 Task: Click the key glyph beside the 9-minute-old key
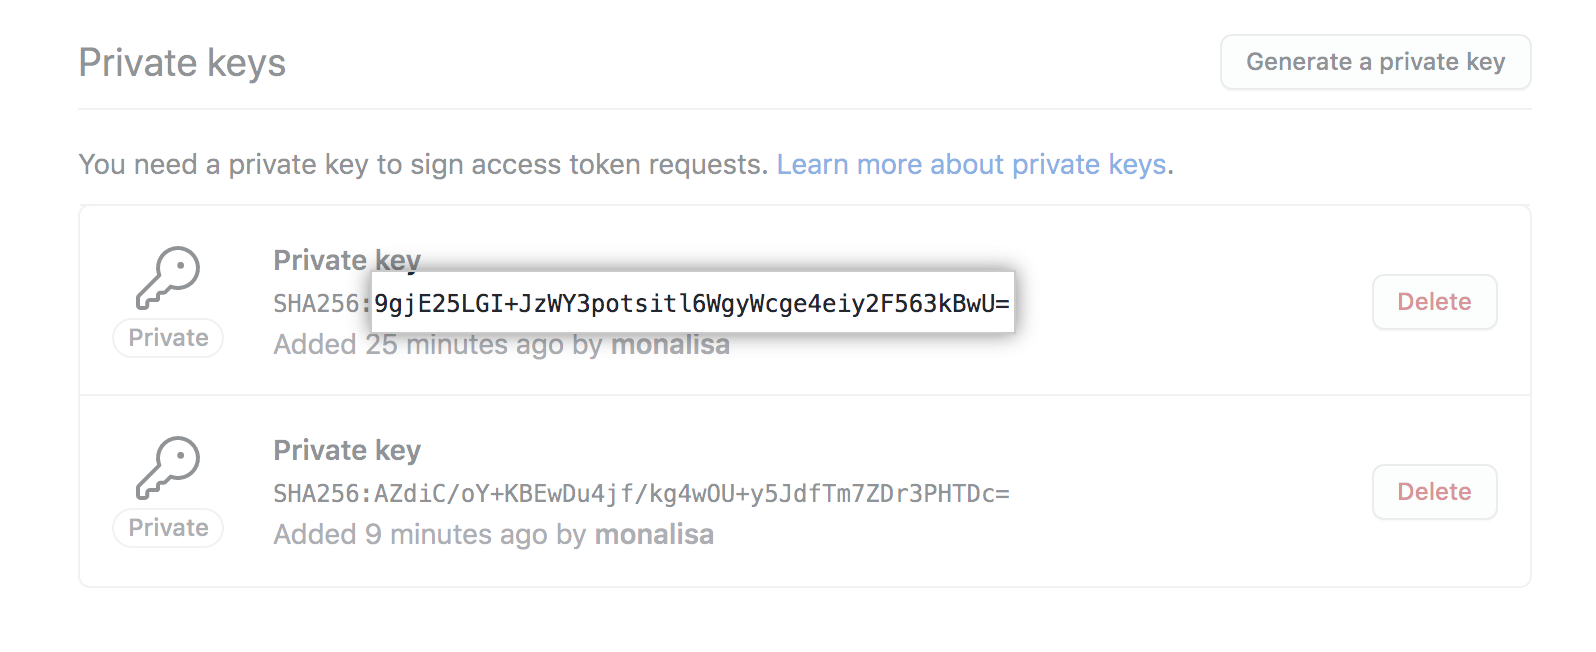click(167, 468)
